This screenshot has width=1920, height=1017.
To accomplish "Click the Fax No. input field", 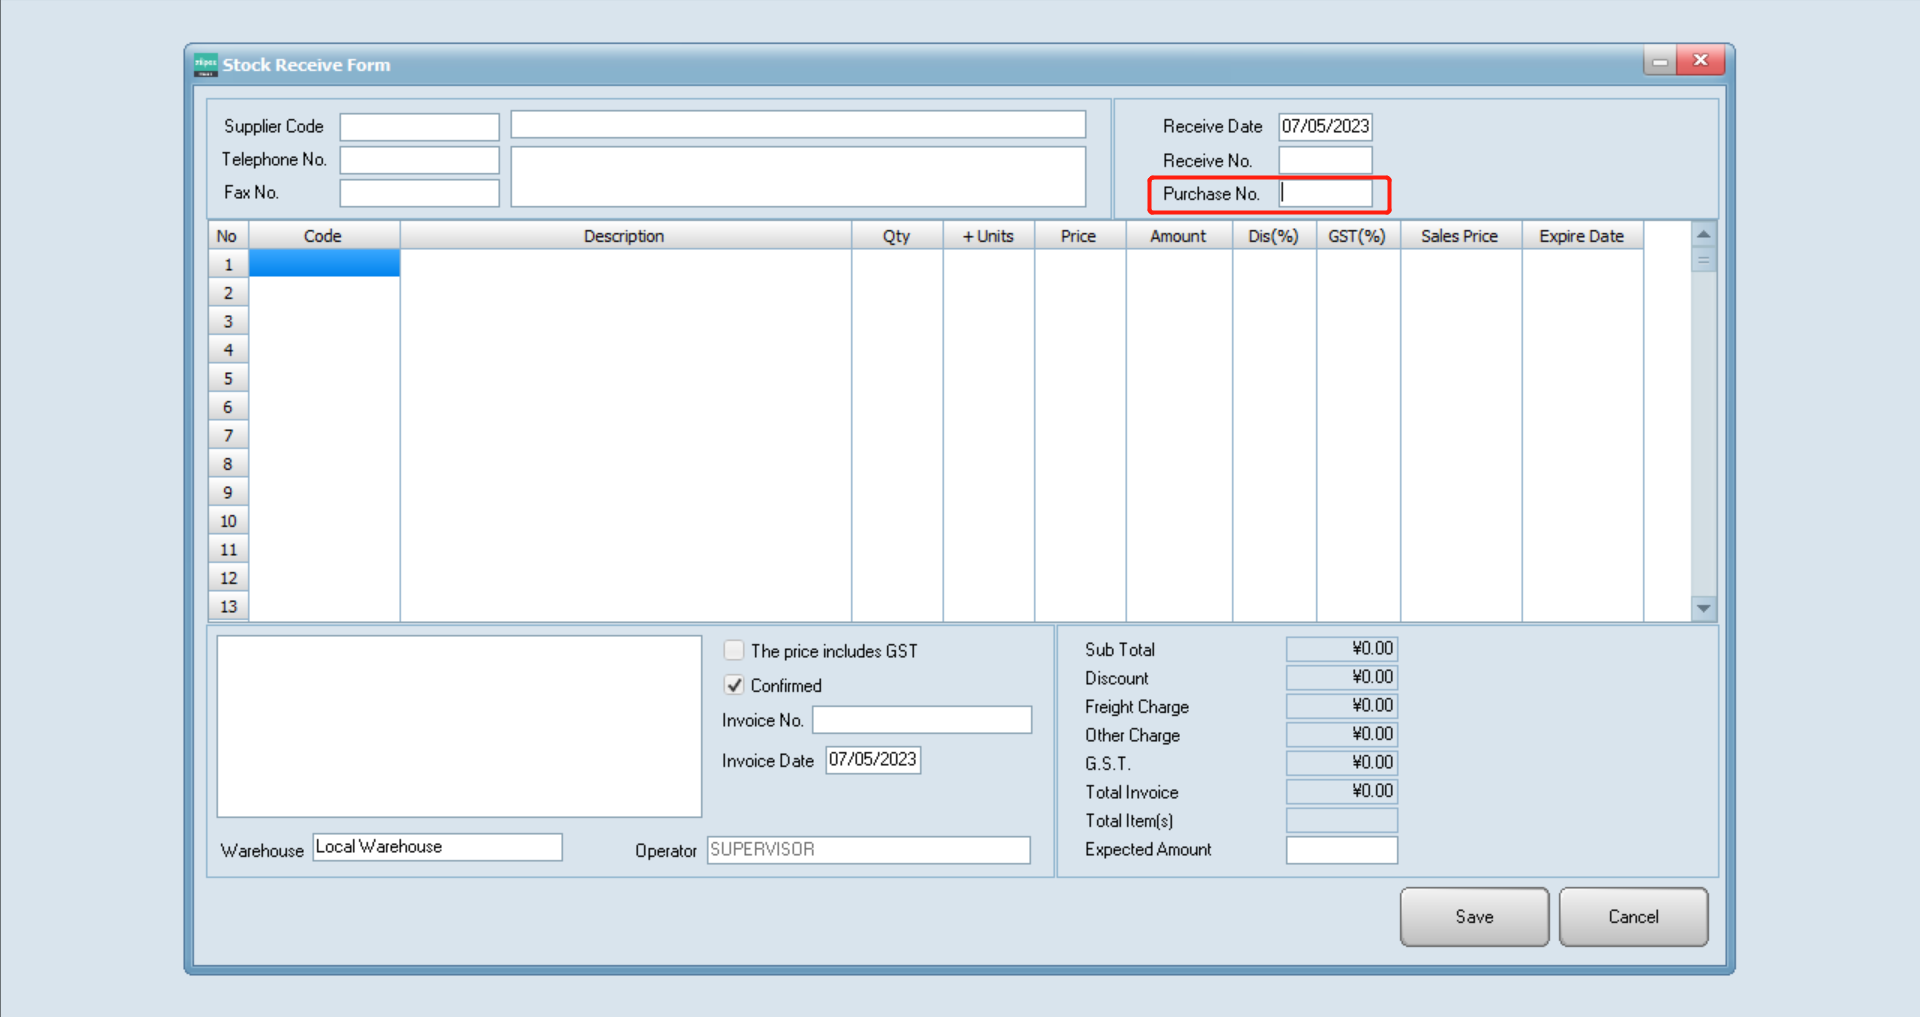I will click(418, 192).
